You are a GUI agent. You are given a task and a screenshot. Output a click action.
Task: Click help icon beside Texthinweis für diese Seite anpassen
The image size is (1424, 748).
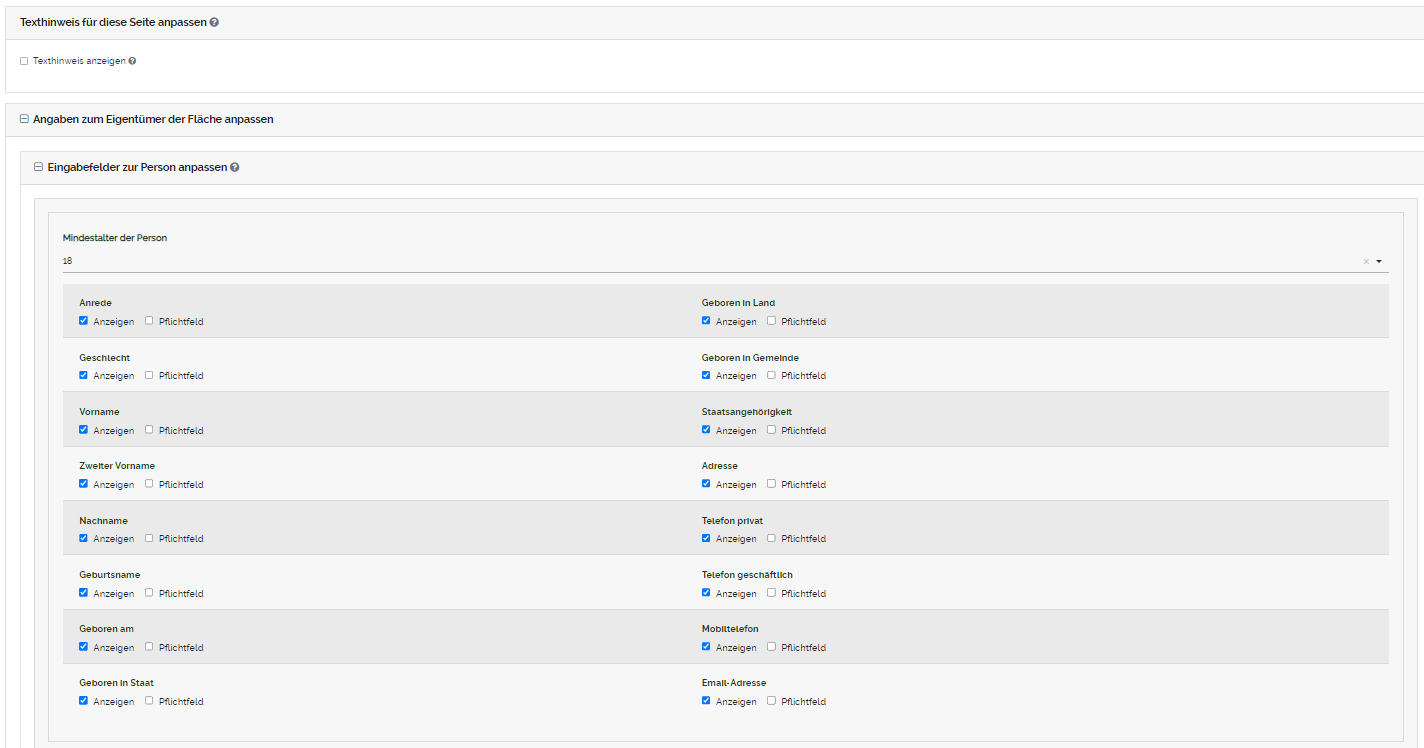point(214,22)
